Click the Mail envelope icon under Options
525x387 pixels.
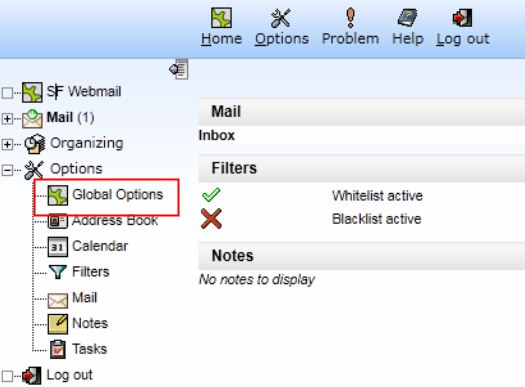[58, 300]
